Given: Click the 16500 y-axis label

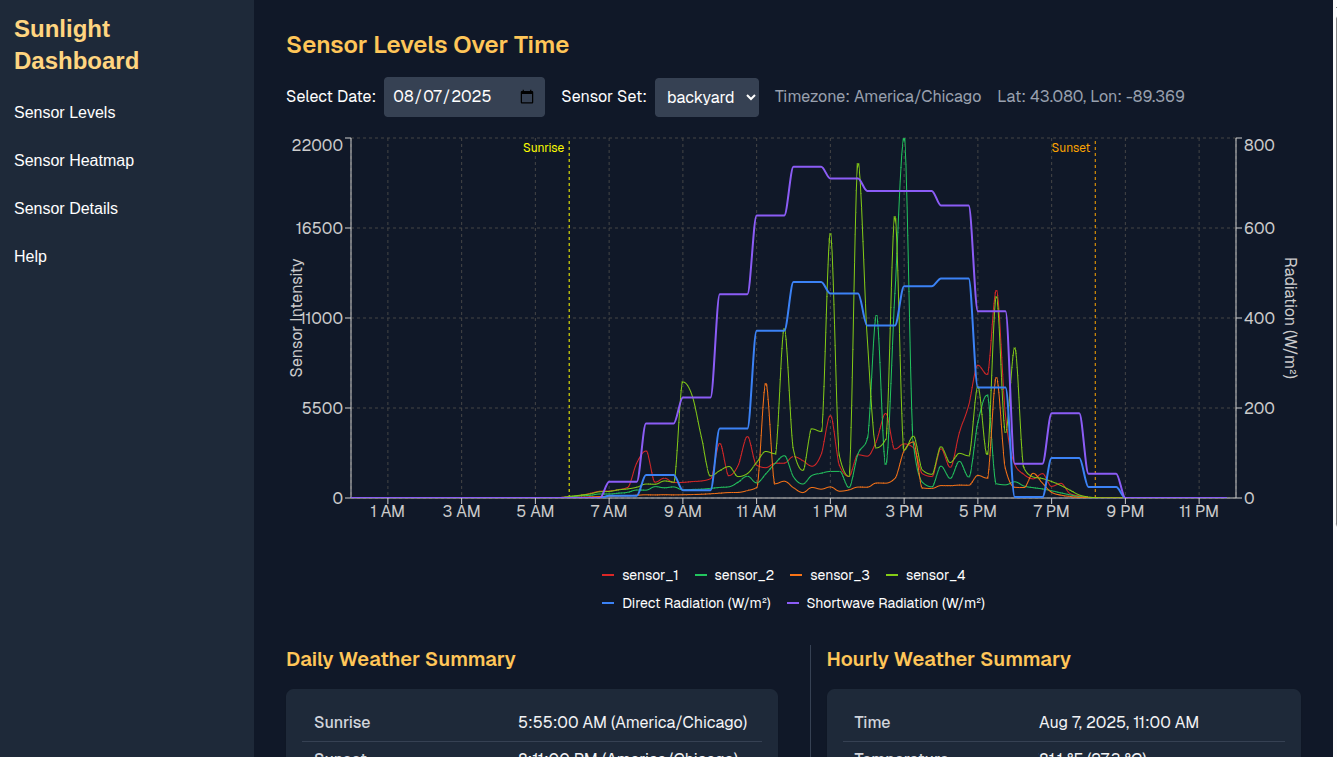Looking at the screenshot, I should (317, 229).
